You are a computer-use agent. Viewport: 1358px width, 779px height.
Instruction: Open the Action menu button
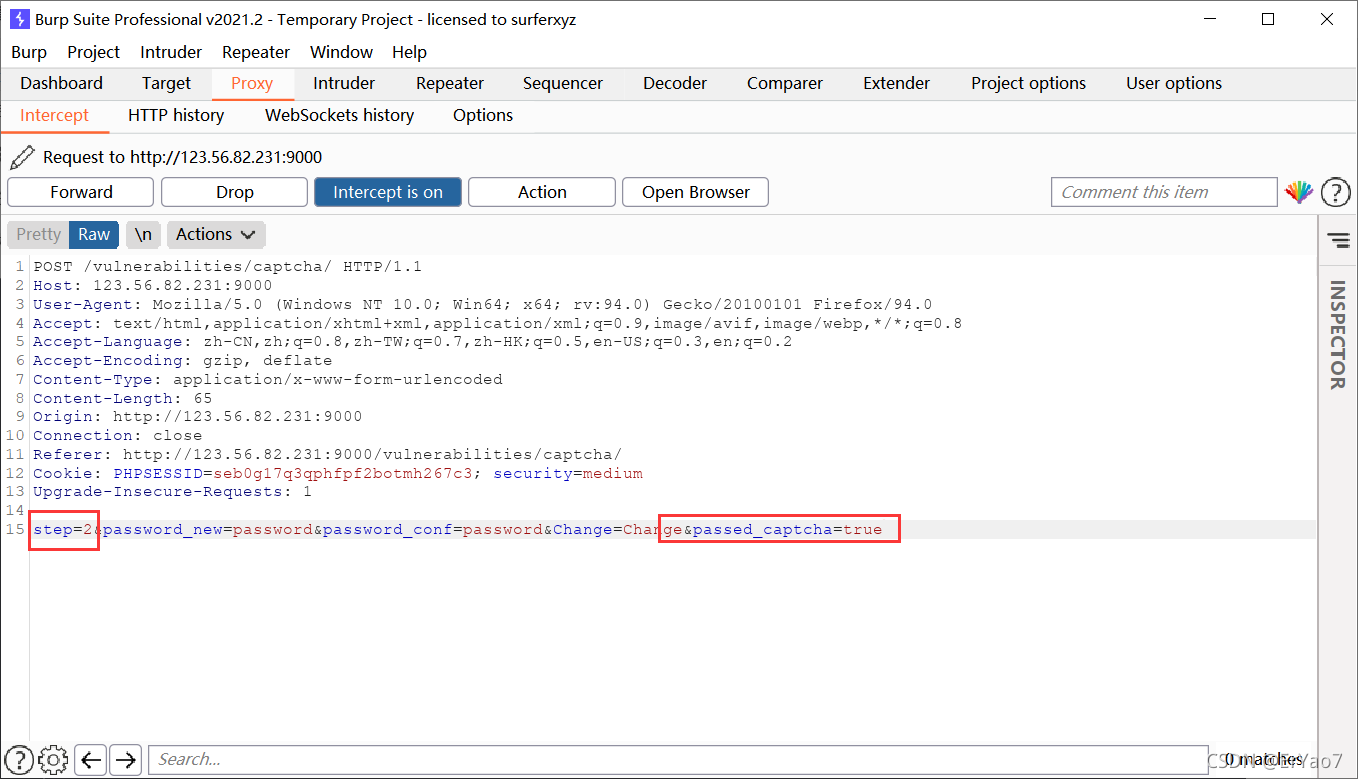tap(542, 192)
